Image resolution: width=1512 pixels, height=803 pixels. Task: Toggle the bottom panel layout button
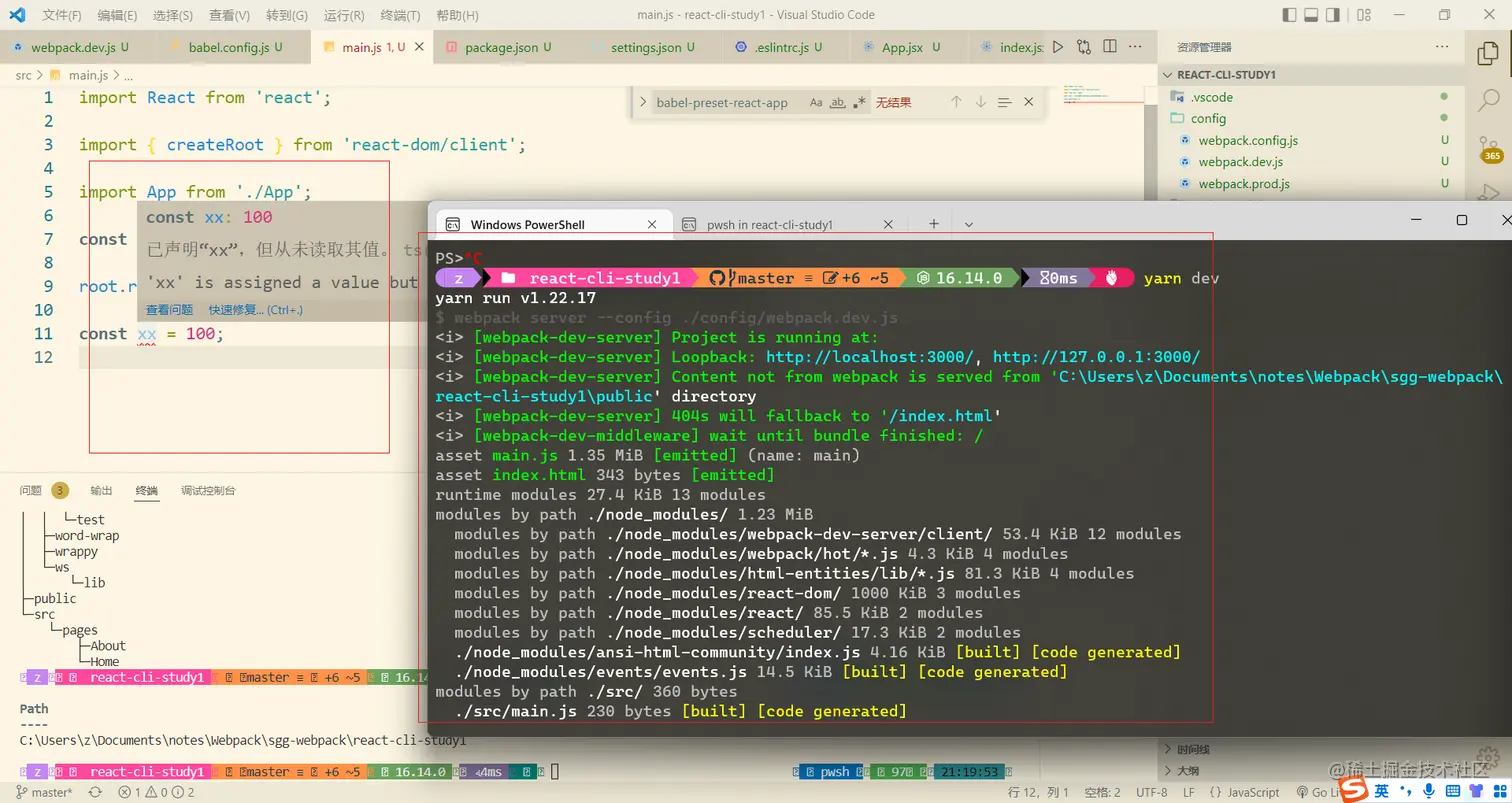click(x=1311, y=15)
